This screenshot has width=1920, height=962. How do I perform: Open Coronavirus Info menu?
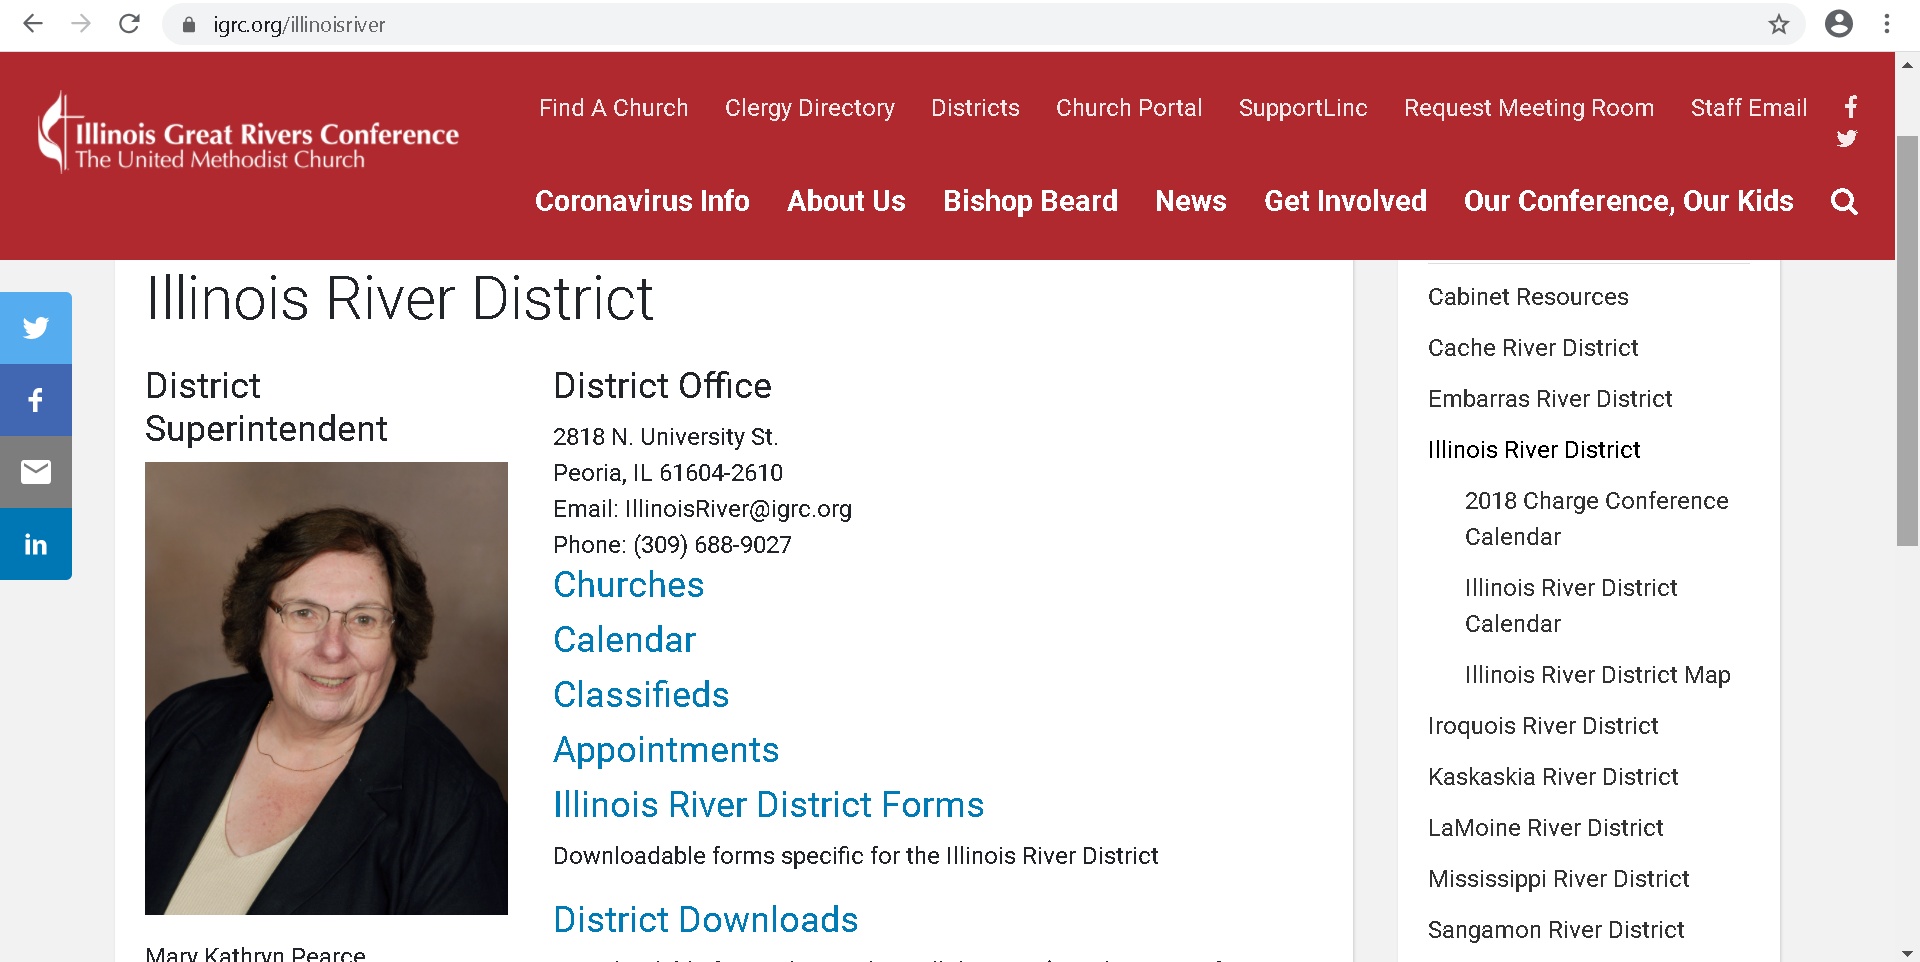(x=642, y=201)
